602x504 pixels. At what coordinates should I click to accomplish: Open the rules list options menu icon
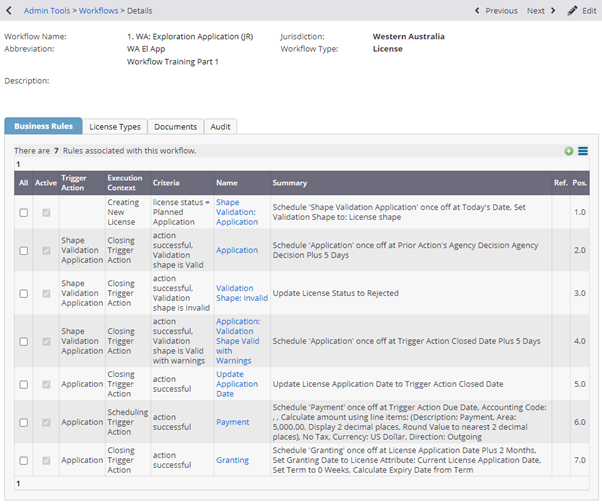[x=583, y=151]
